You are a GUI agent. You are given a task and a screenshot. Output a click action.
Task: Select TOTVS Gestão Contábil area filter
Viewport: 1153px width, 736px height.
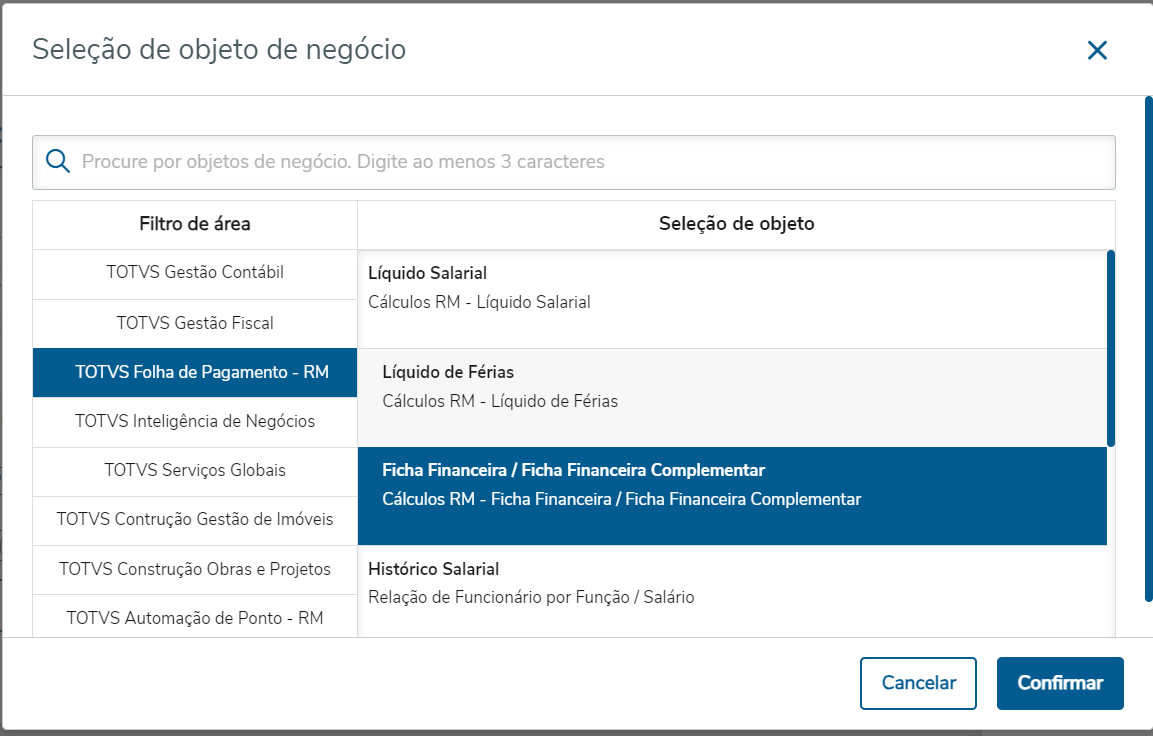195,273
